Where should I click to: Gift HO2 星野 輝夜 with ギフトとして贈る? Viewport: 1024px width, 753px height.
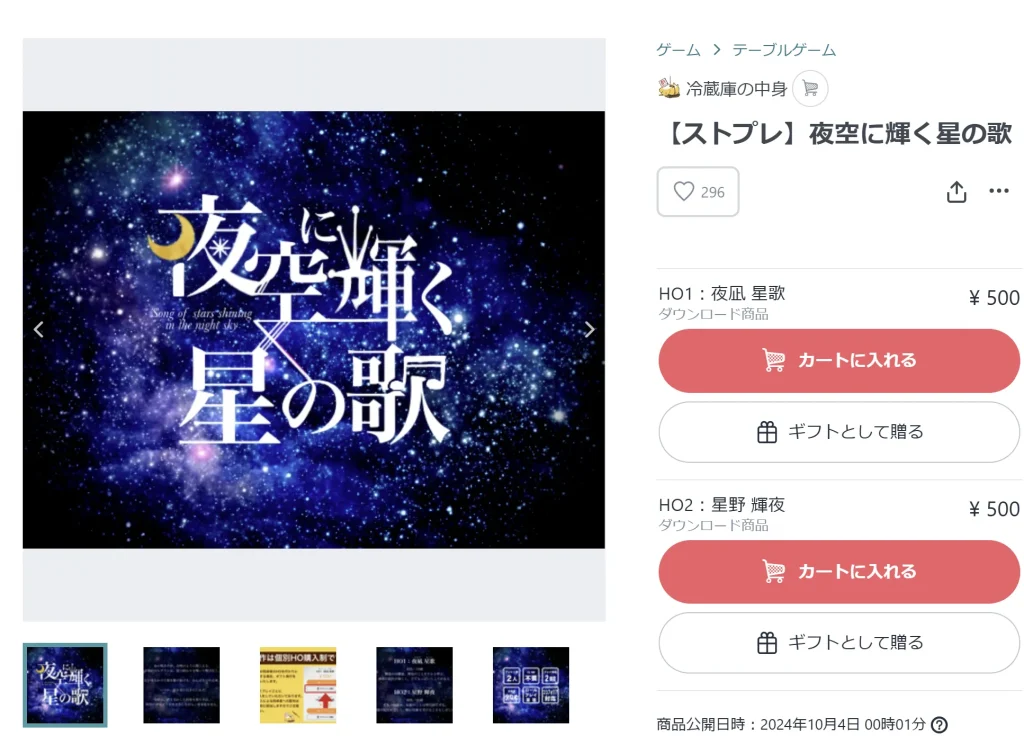point(839,643)
